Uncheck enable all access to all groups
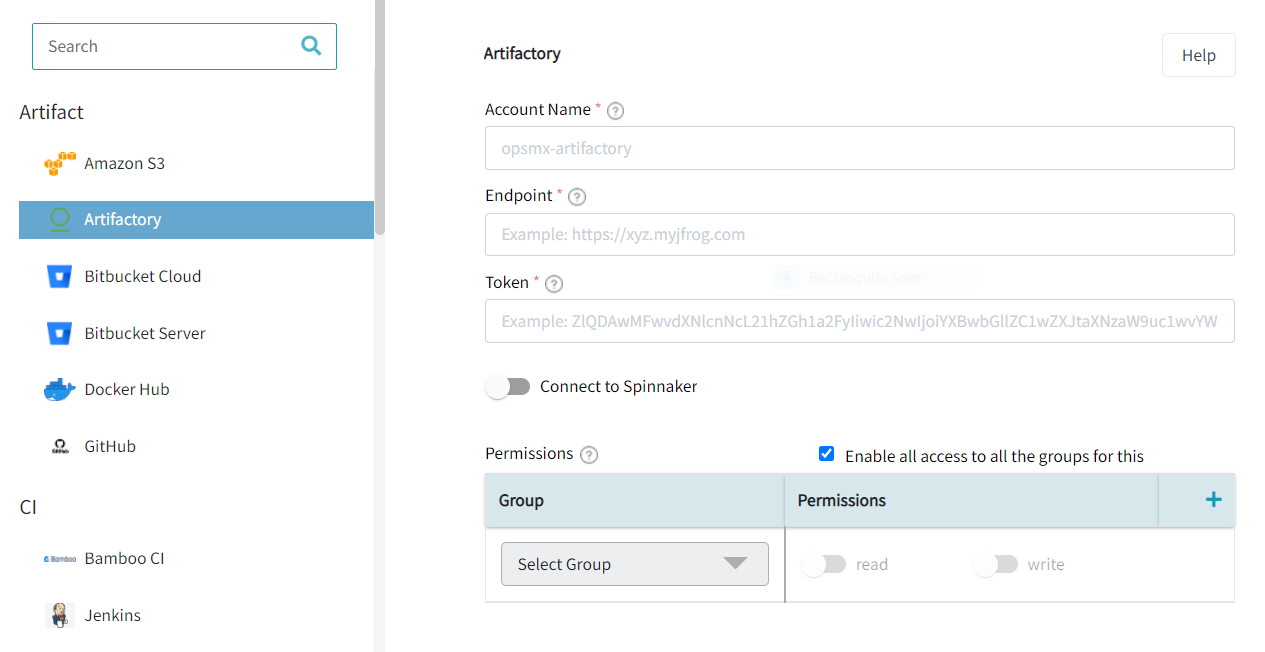Viewport: 1265px width, 652px height. (x=826, y=453)
